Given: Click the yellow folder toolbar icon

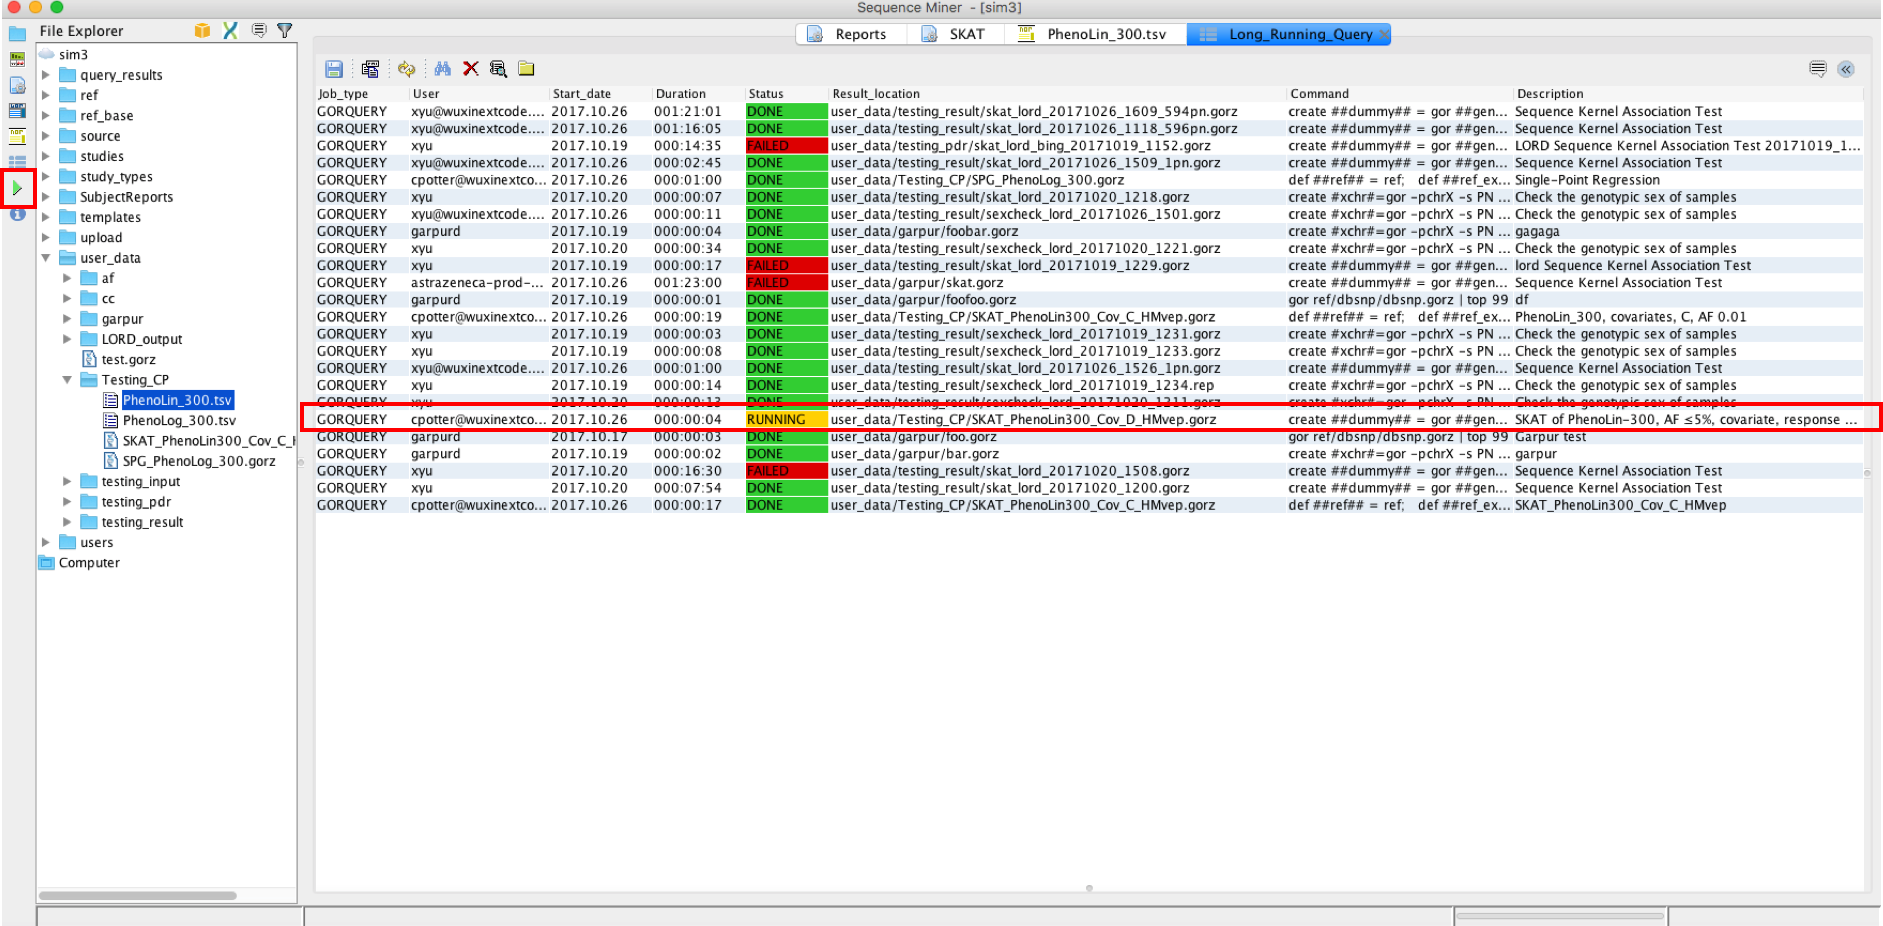Looking at the screenshot, I should coord(526,69).
